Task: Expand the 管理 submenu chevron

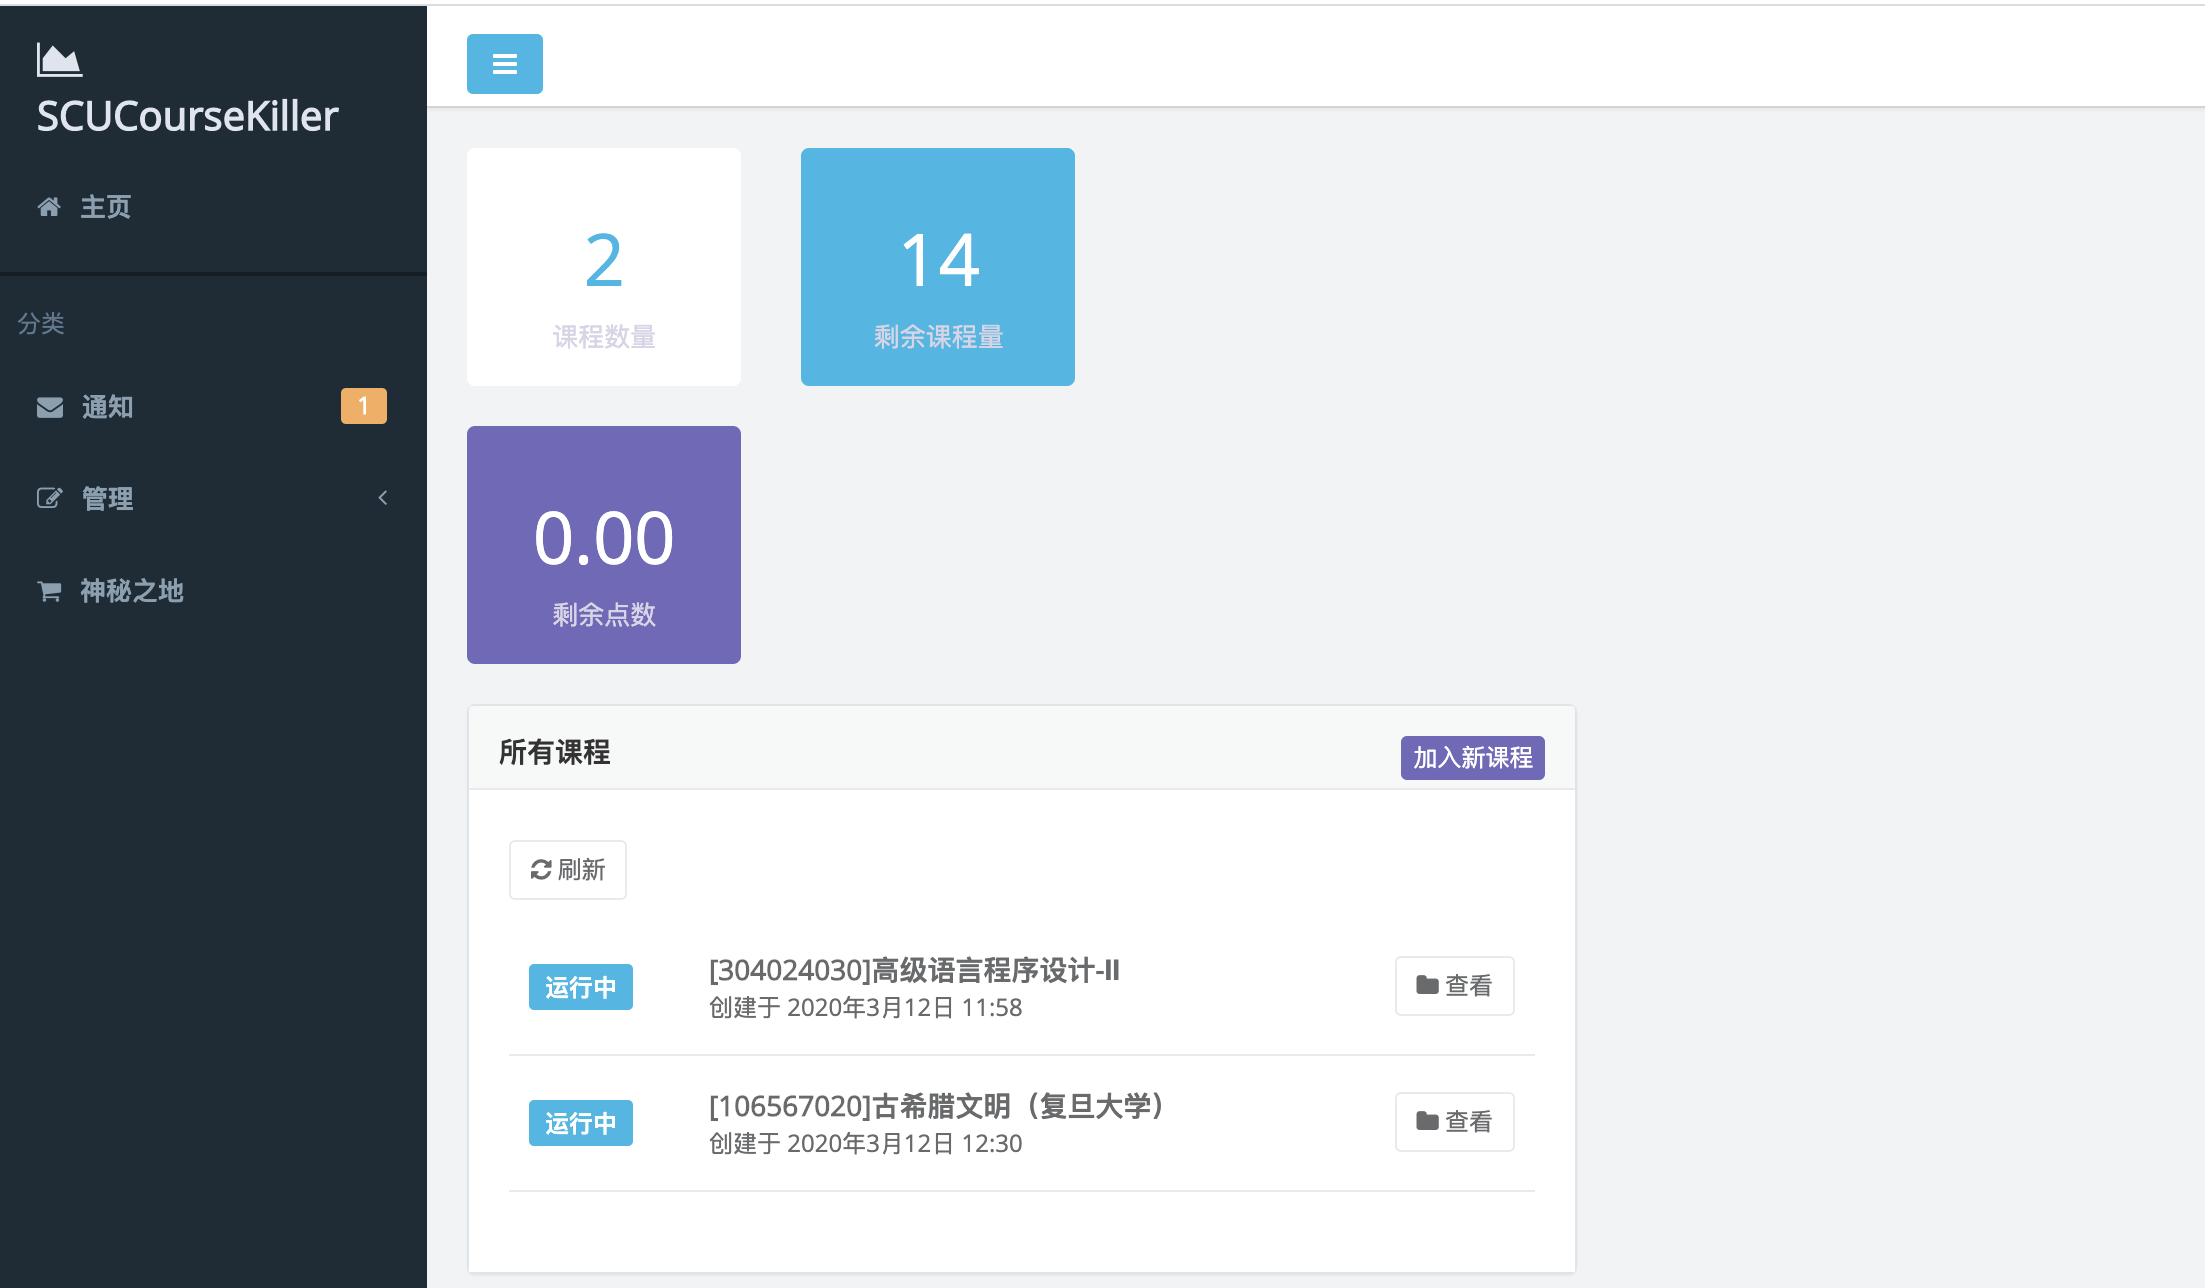Action: click(383, 498)
